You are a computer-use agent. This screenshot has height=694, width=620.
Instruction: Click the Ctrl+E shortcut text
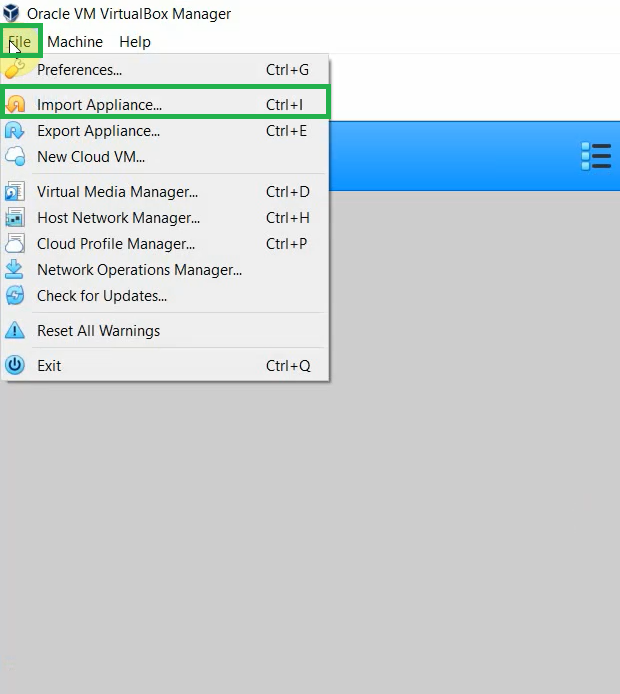(x=286, y=131)
